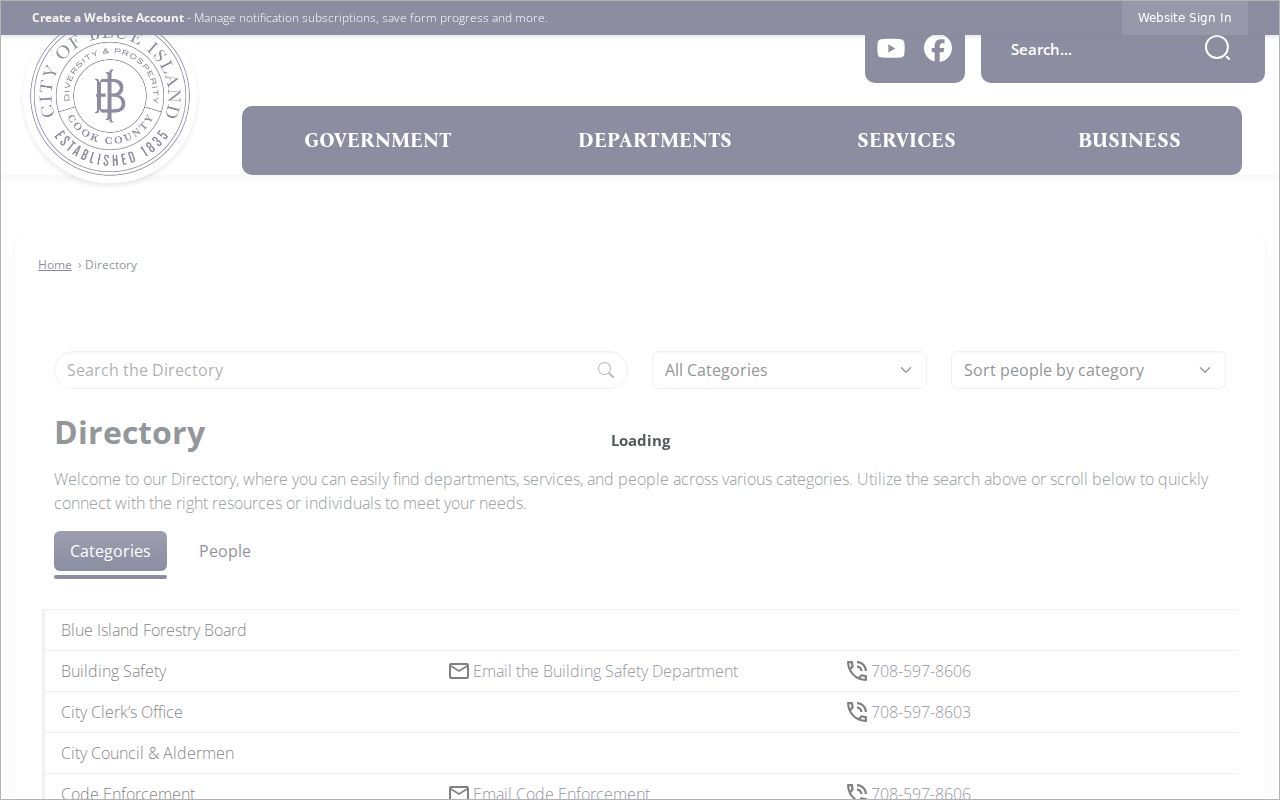Open the Business menu
The width and height of the screenshot is (1280, 800).
(x=1129, y=141)
